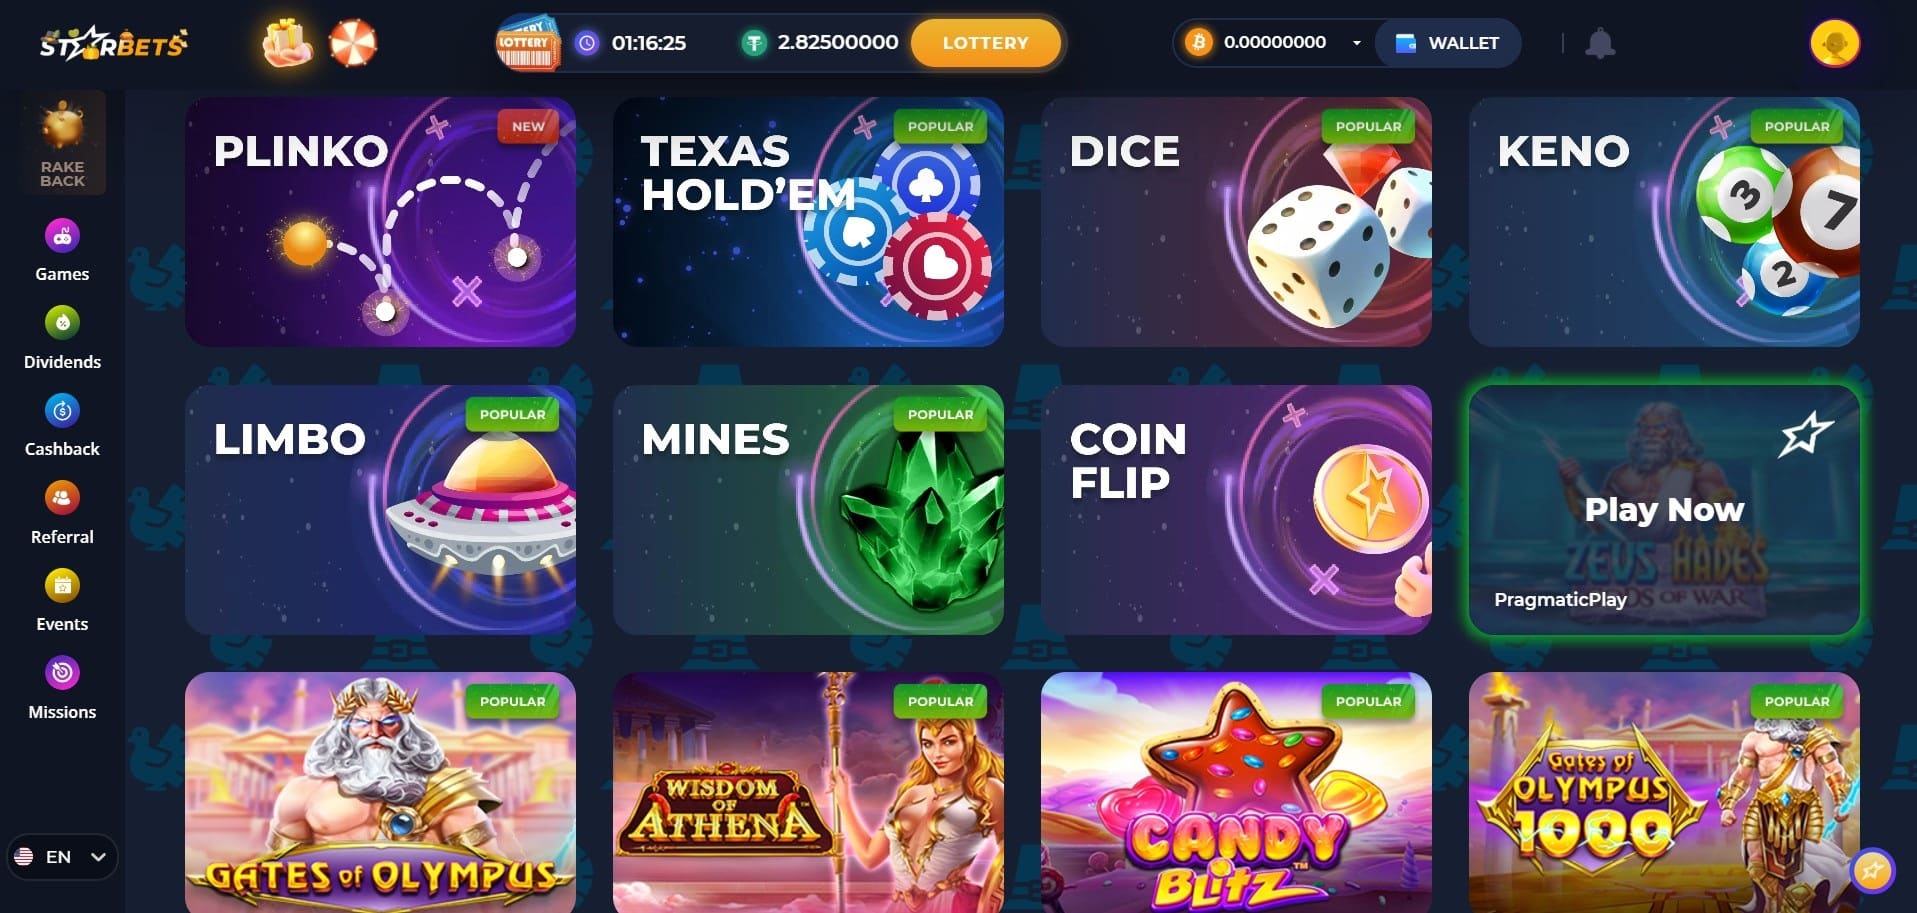The height and width of the screenshot is (913, 1917).
Task: Open Events in the sidebar menu
Action: coord(62,600)
